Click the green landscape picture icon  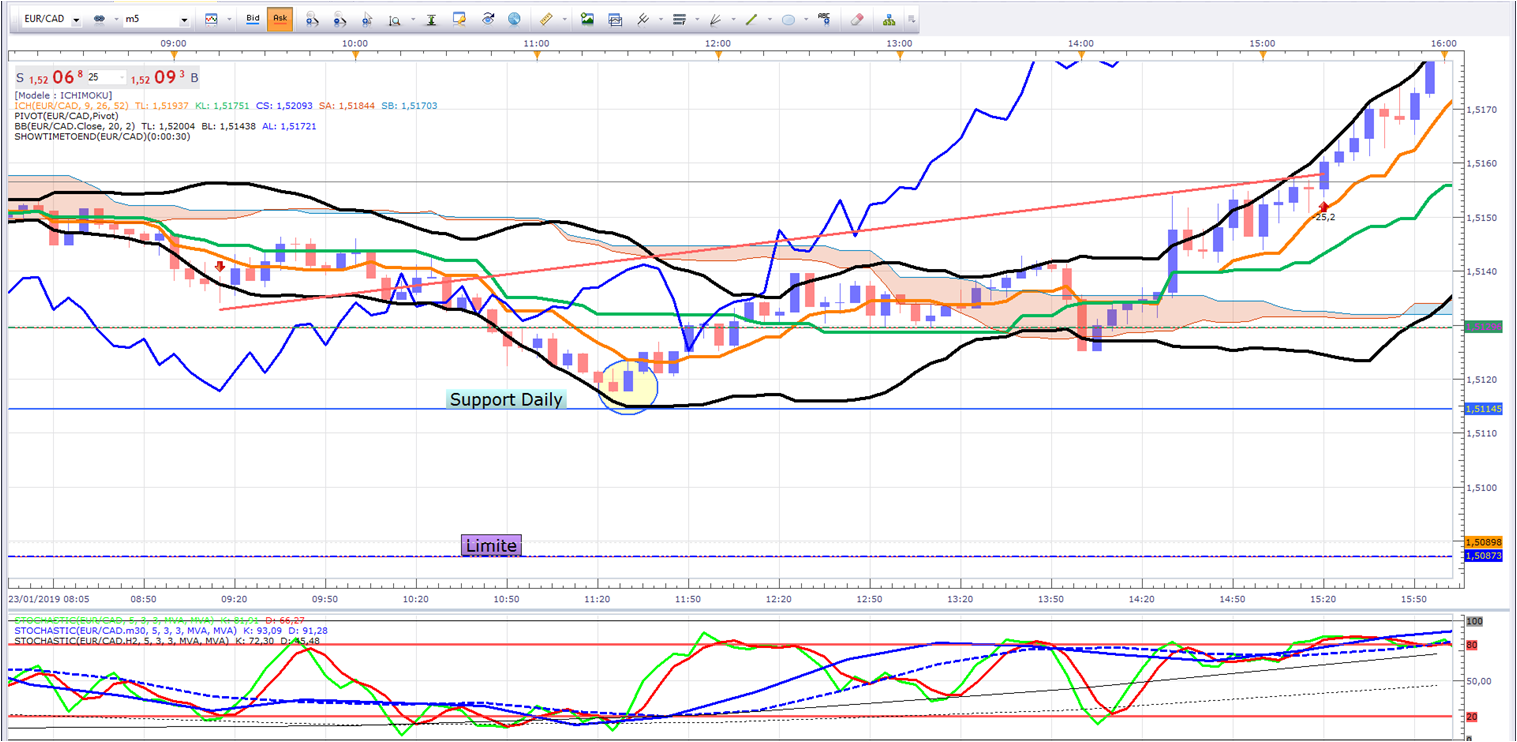click(587, 19)
